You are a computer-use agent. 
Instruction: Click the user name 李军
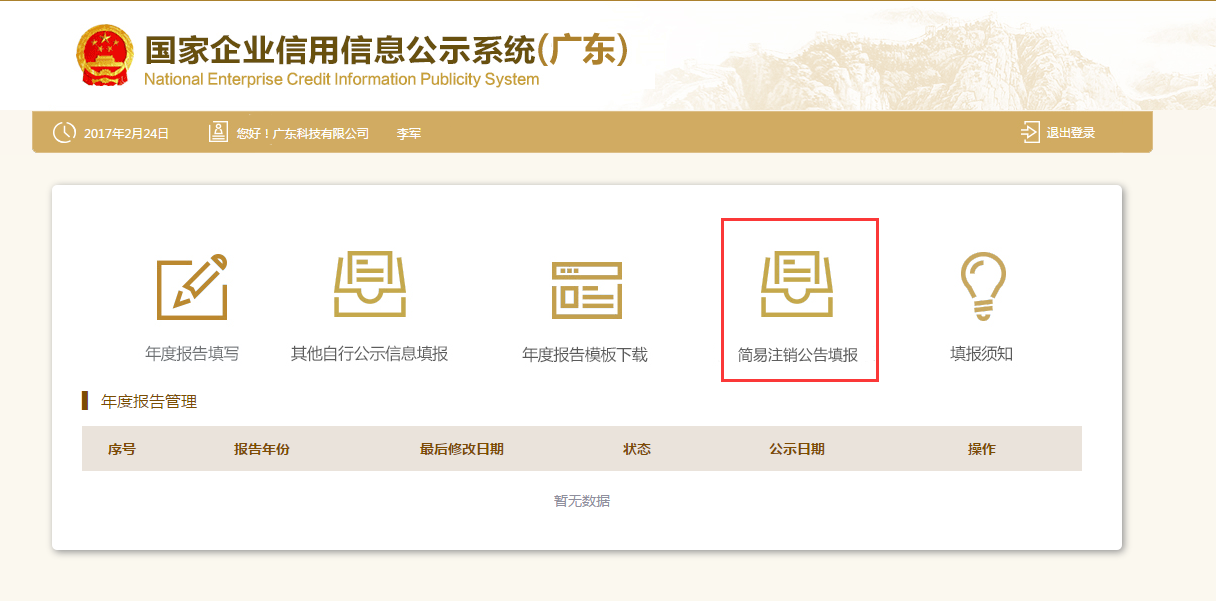(x=408, y=133)
